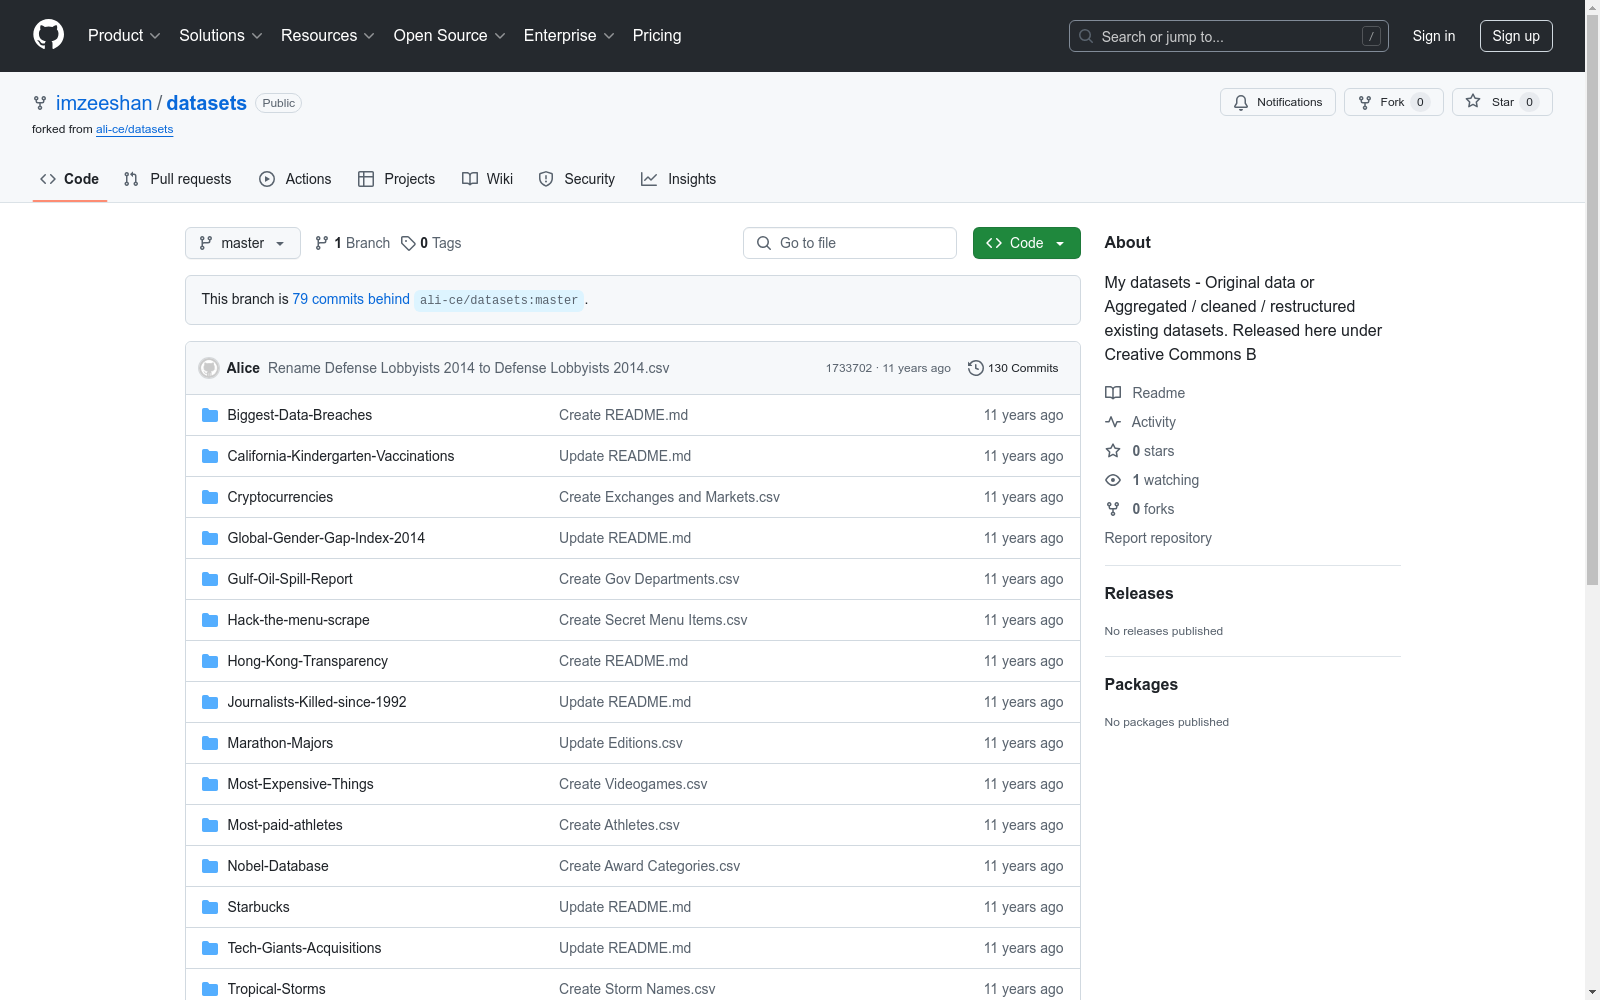
Task: Click the Search or jump to field
Action: click(x=1229, y=36)
